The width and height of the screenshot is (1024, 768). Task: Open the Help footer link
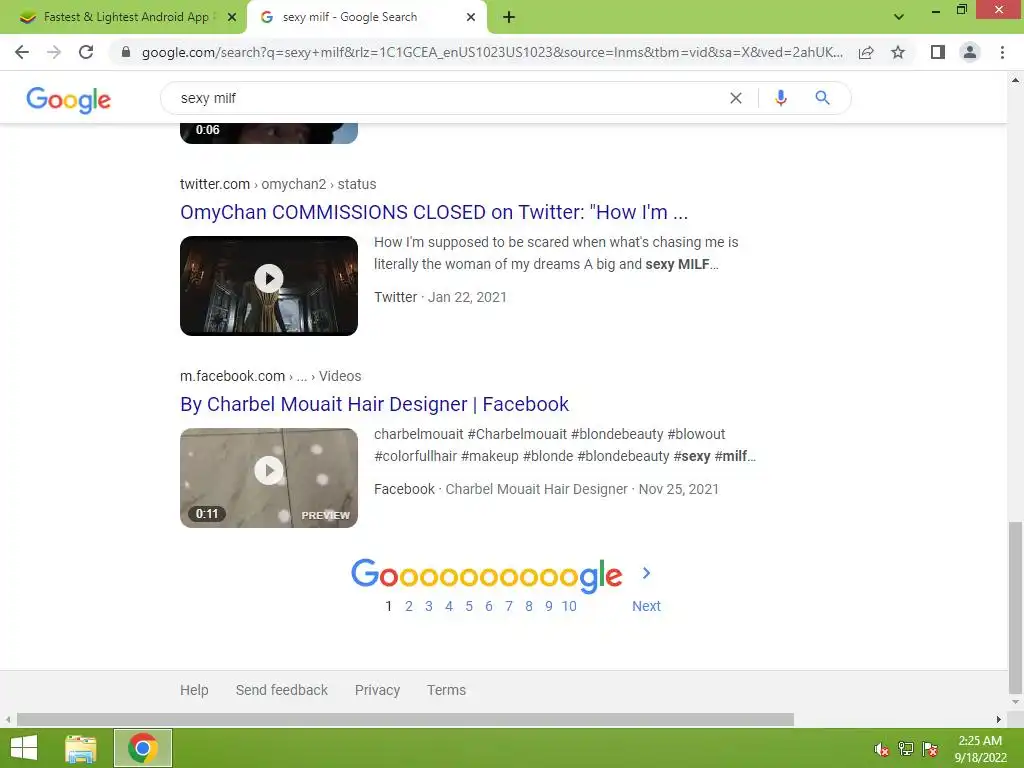click(x=194, y=690)
